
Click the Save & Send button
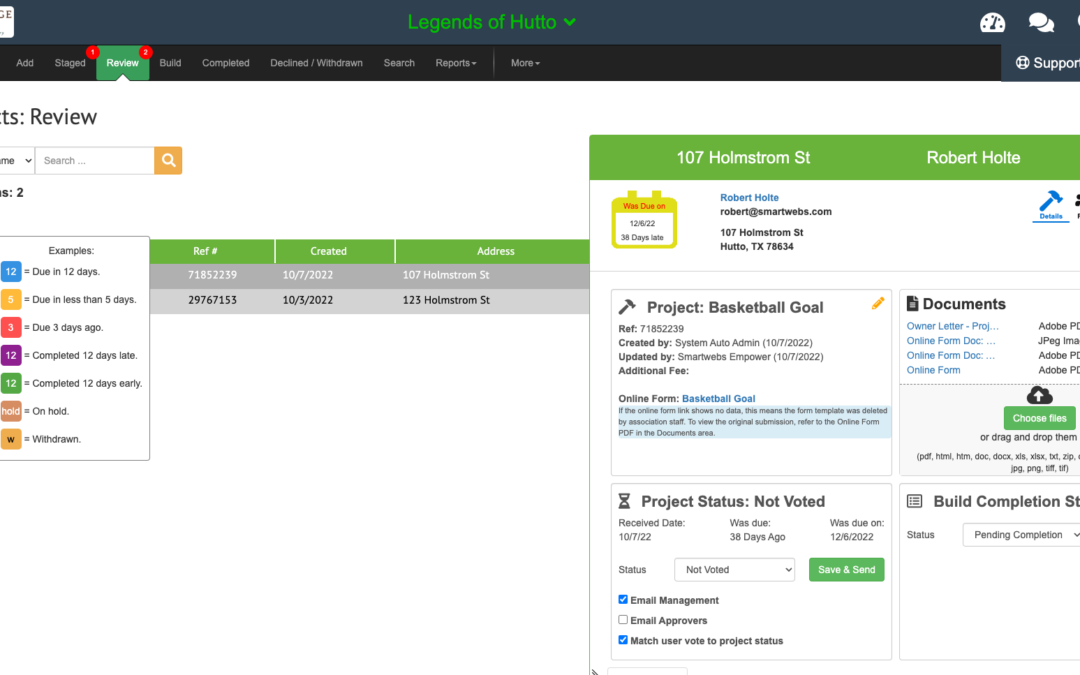(846, 569)
